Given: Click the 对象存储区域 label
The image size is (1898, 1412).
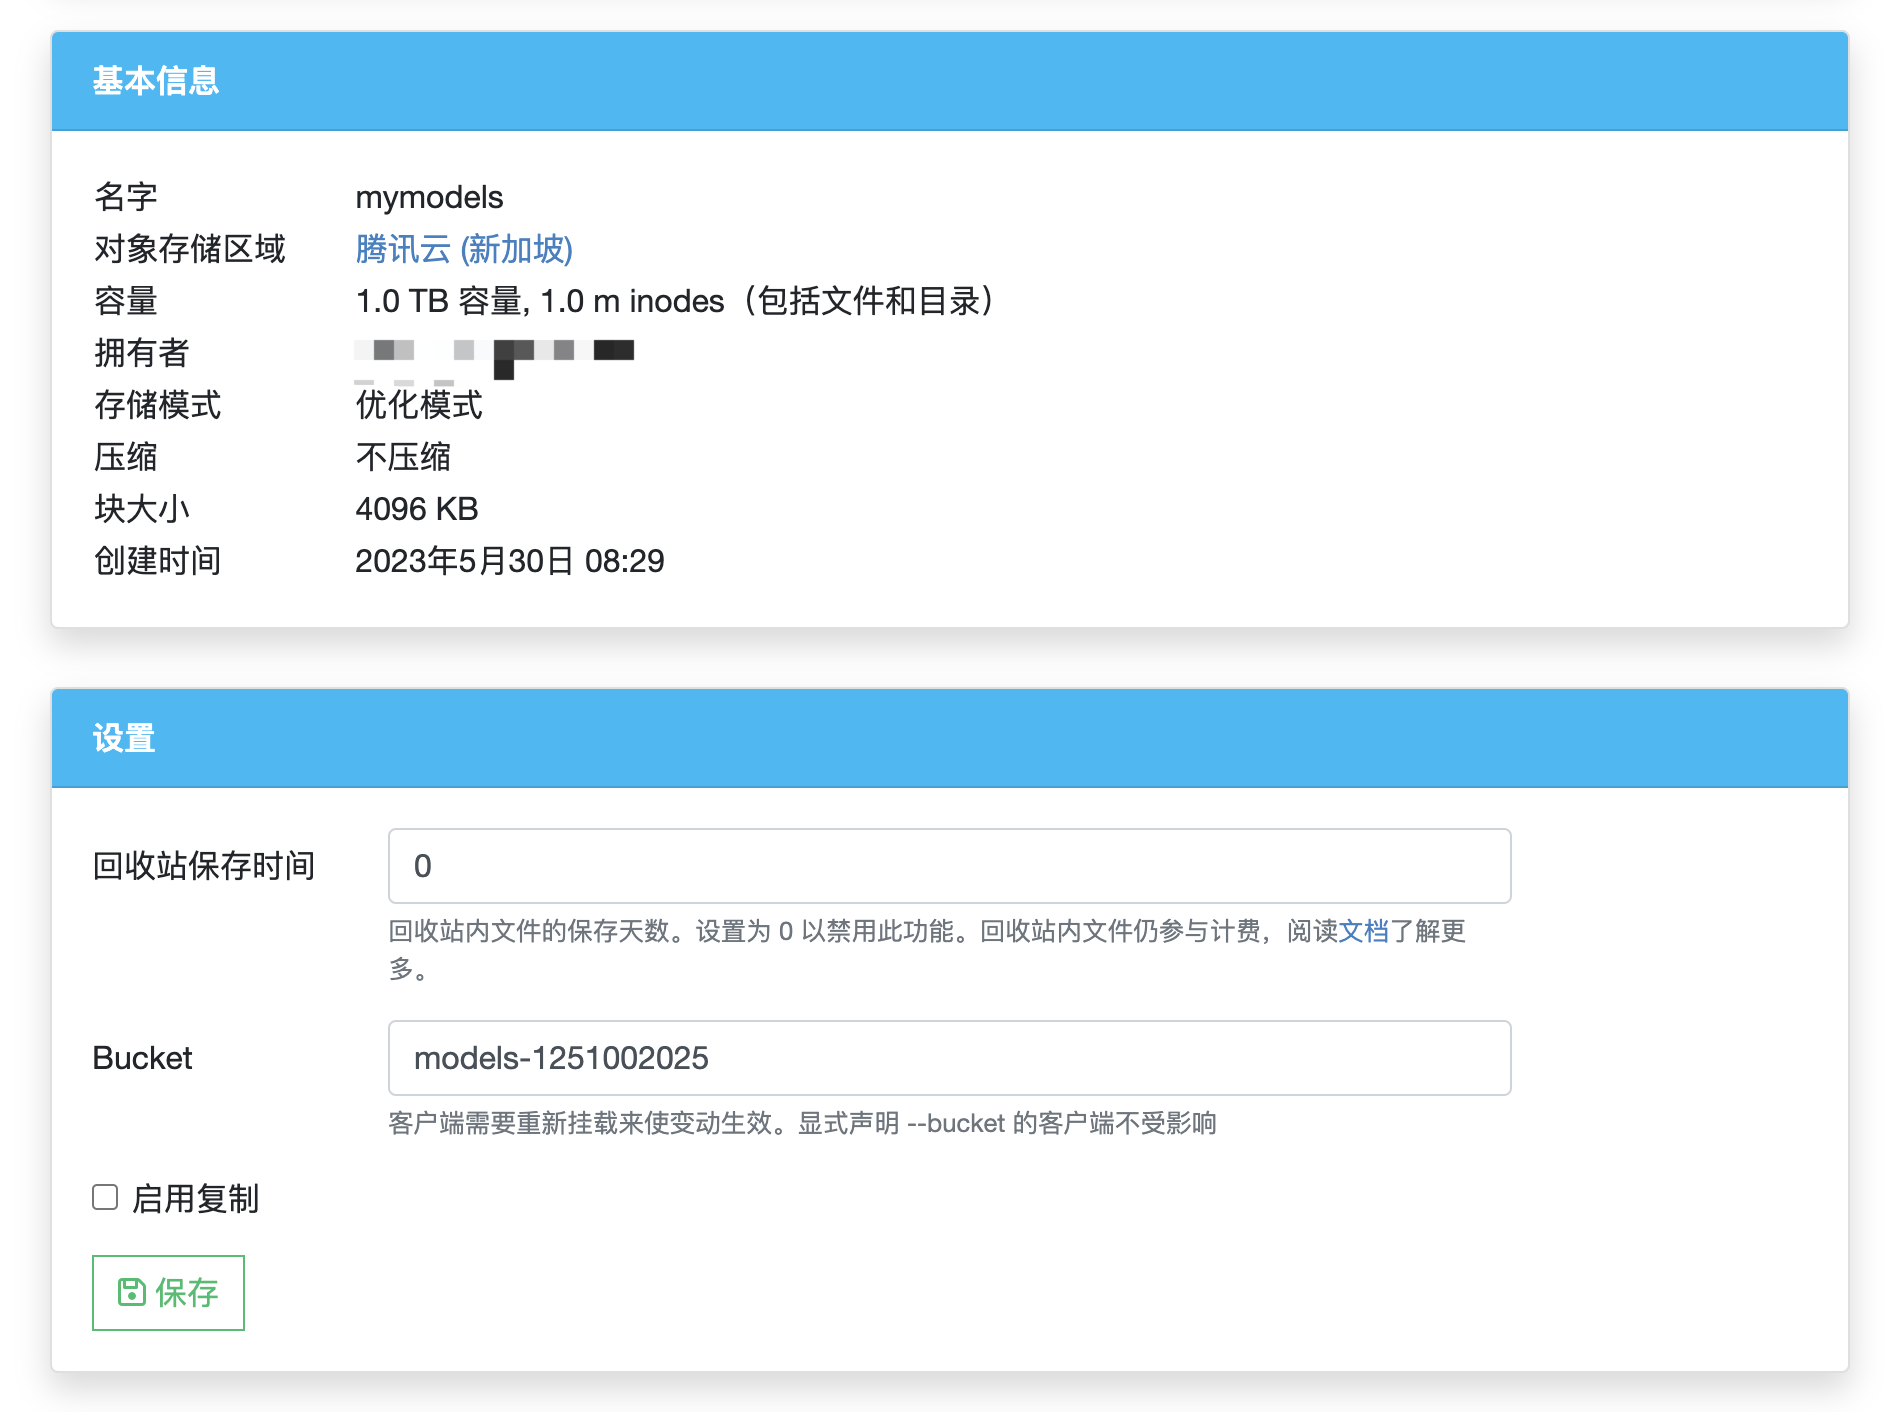Looking at the screenshot, I should pyautogui.click(x=190, y=249).
